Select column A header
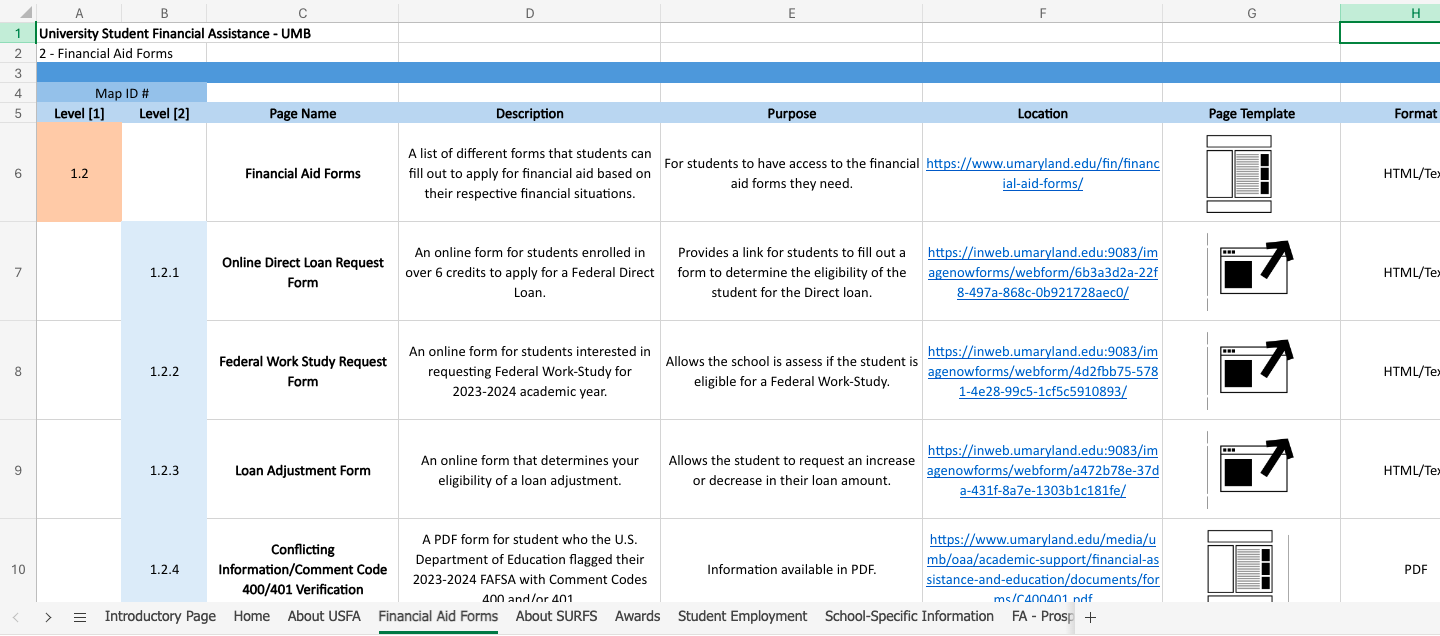Image resolution: width=1440 pixels, height=636 pixels. click(79, 12)
